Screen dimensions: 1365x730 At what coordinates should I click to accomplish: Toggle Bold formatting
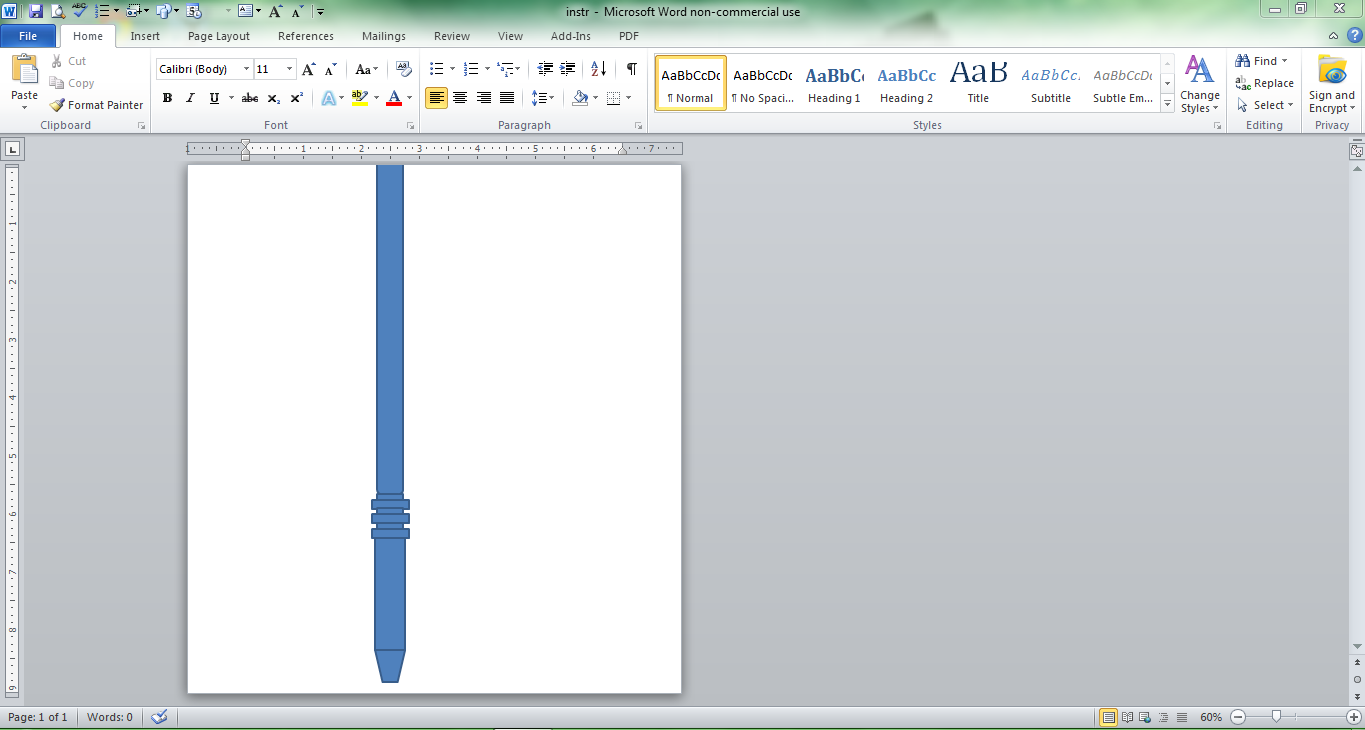tap(167, 98)
